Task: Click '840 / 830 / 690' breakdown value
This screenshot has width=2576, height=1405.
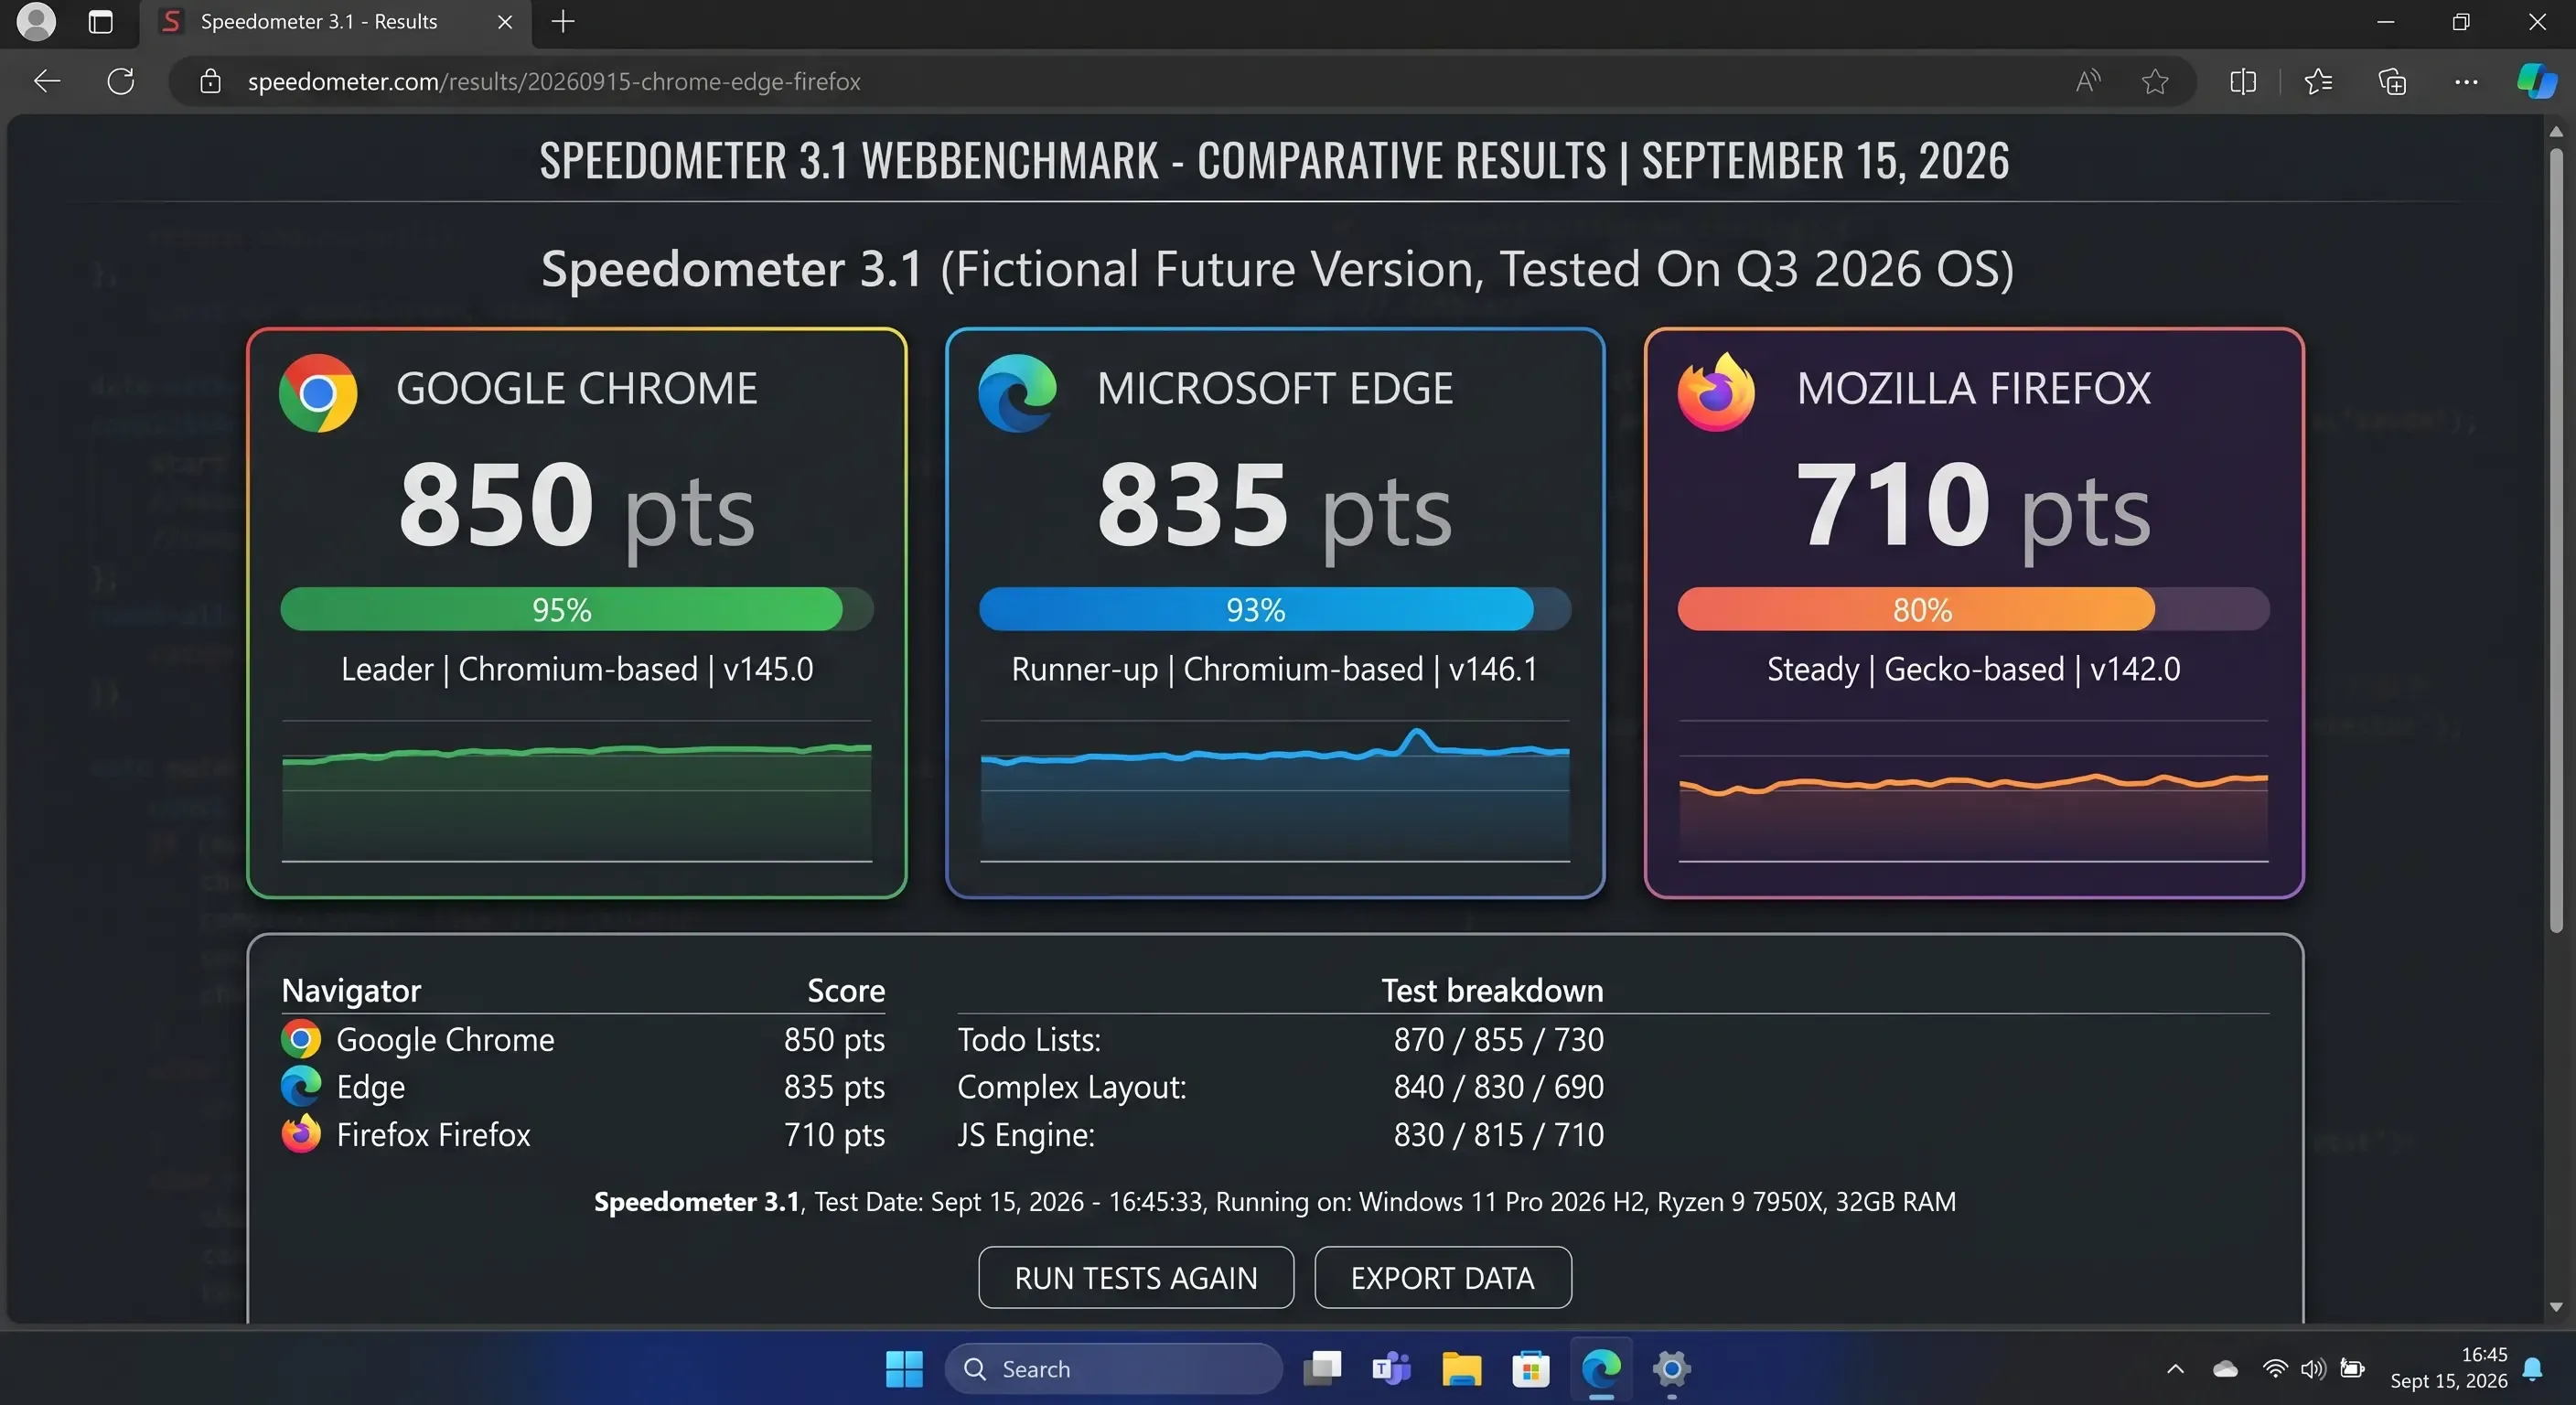Action: pos(1499,1087)
